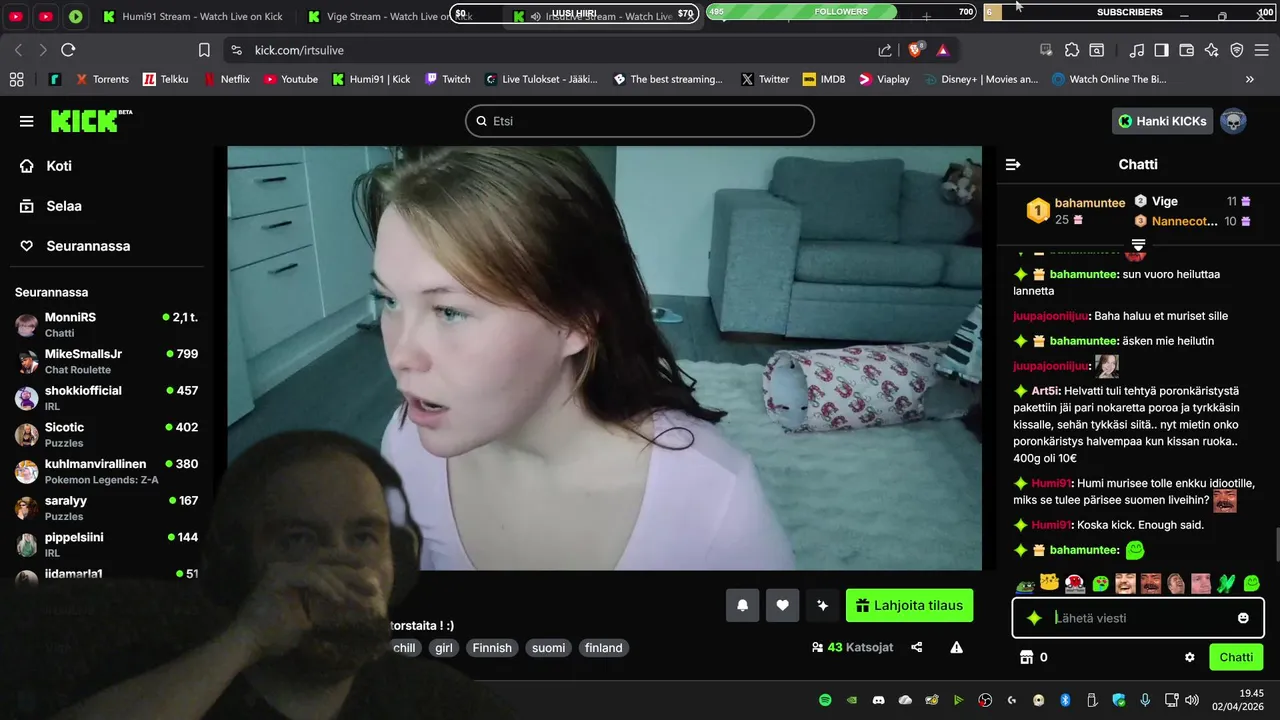The width and height of the screenshot is (1280, 720).
Task: Click the share page icon in address bar
Action: [885, 50]
